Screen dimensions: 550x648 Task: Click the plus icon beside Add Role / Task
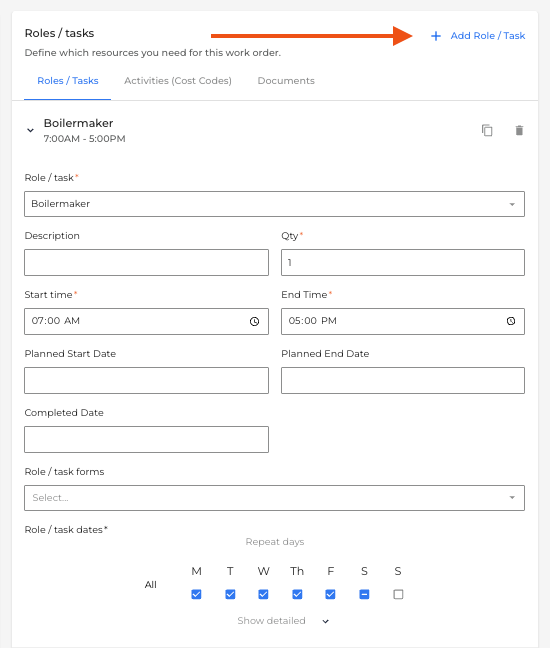click(x=436, y=36)
